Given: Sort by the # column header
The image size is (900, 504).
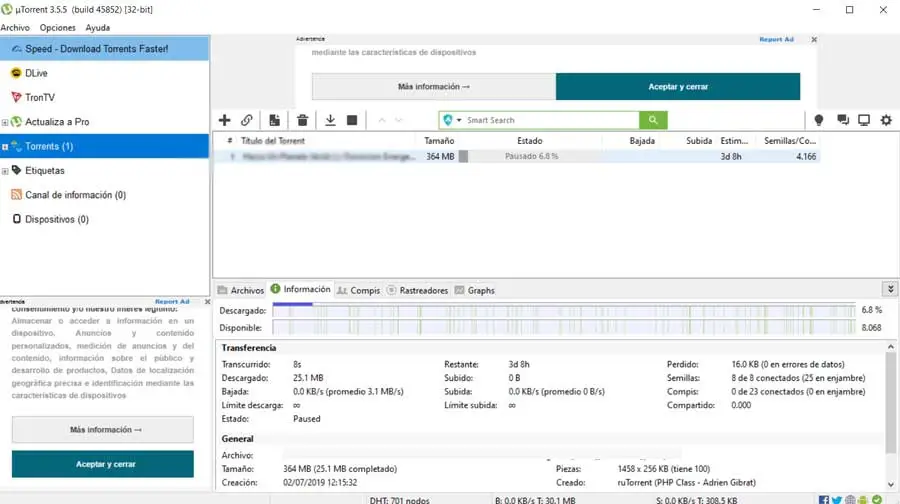Looking at the screenshot, I should (x=230, y=141).
